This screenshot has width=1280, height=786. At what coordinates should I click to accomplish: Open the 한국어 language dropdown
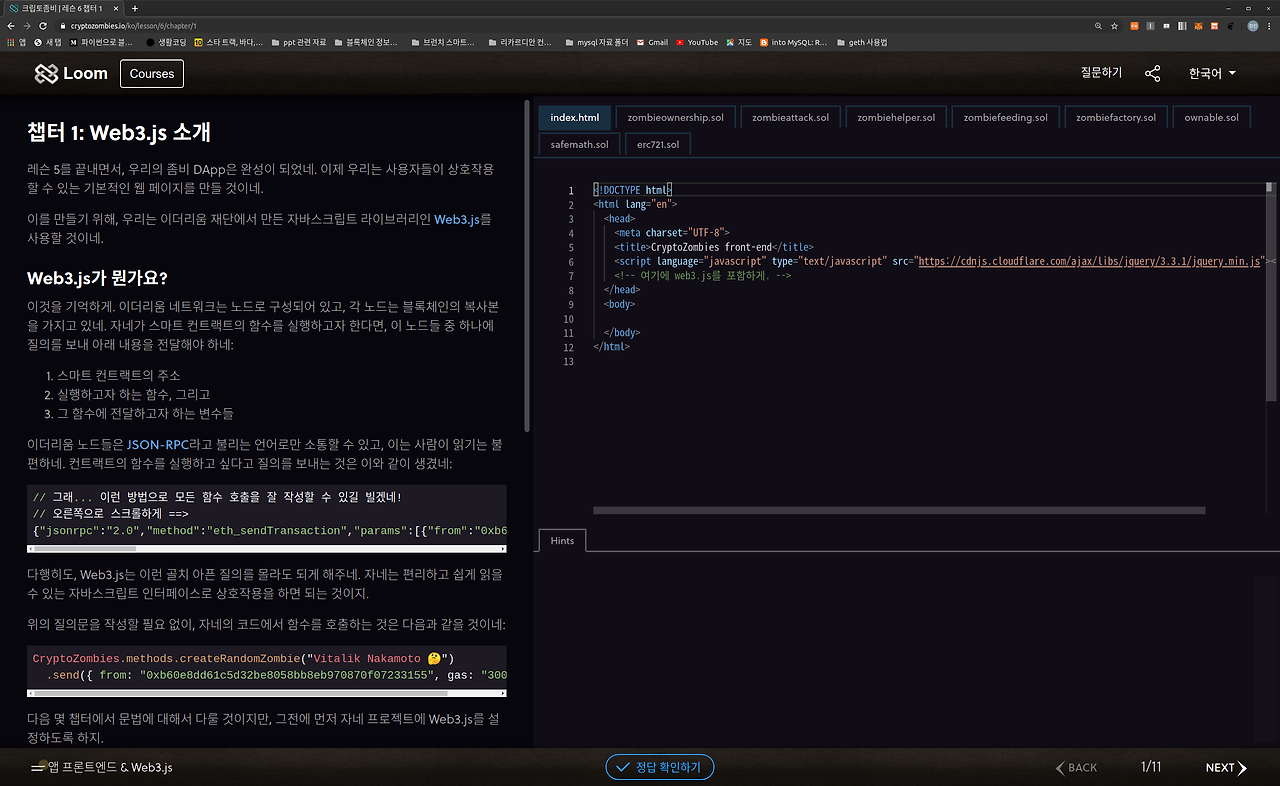(x=1212, y=73)
